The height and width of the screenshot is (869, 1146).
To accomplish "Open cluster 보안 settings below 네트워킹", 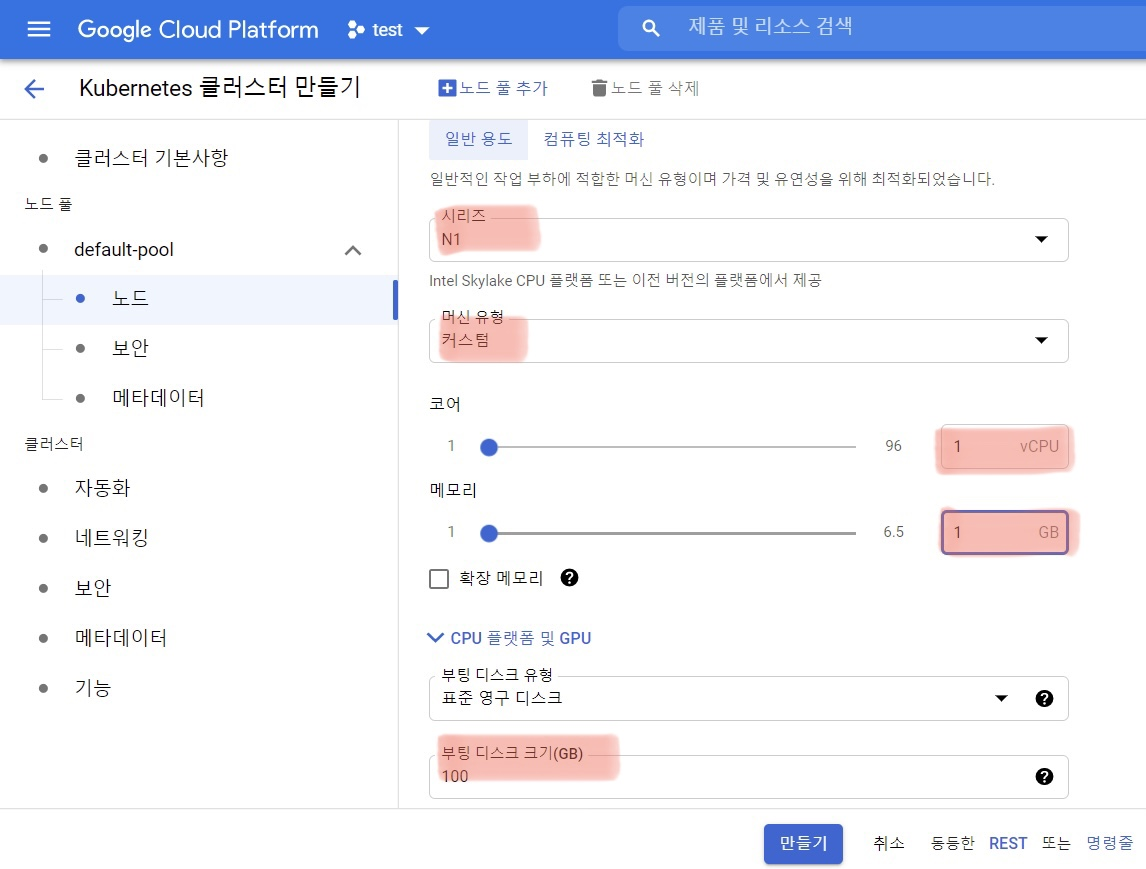I will pyautogui.click(x=93, y=588).
